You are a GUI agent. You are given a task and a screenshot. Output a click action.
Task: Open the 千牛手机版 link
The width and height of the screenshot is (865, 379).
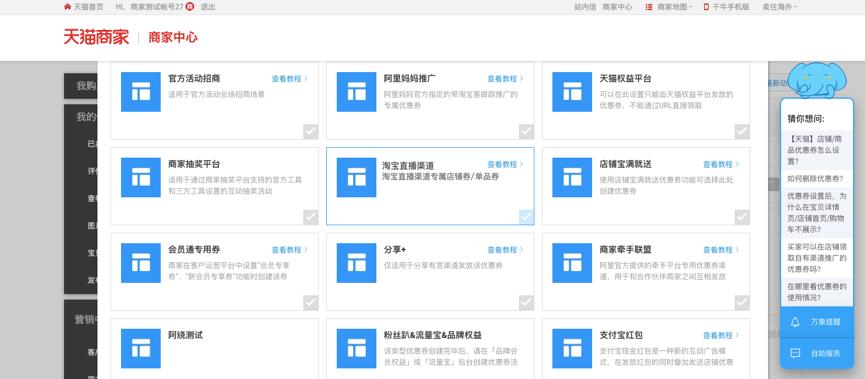point(730,7)
